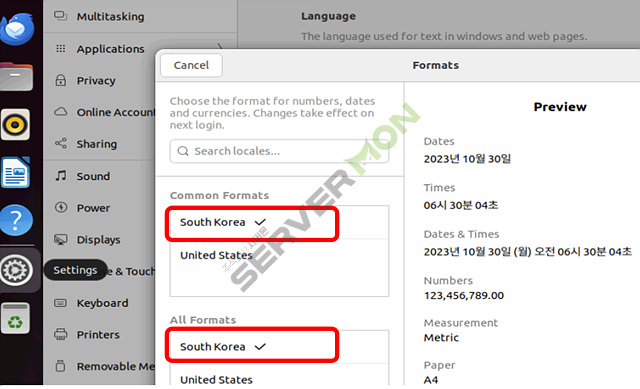The image size is (640, 389).
Task: Open the Sharing settings entry
Action: [100, 144]
